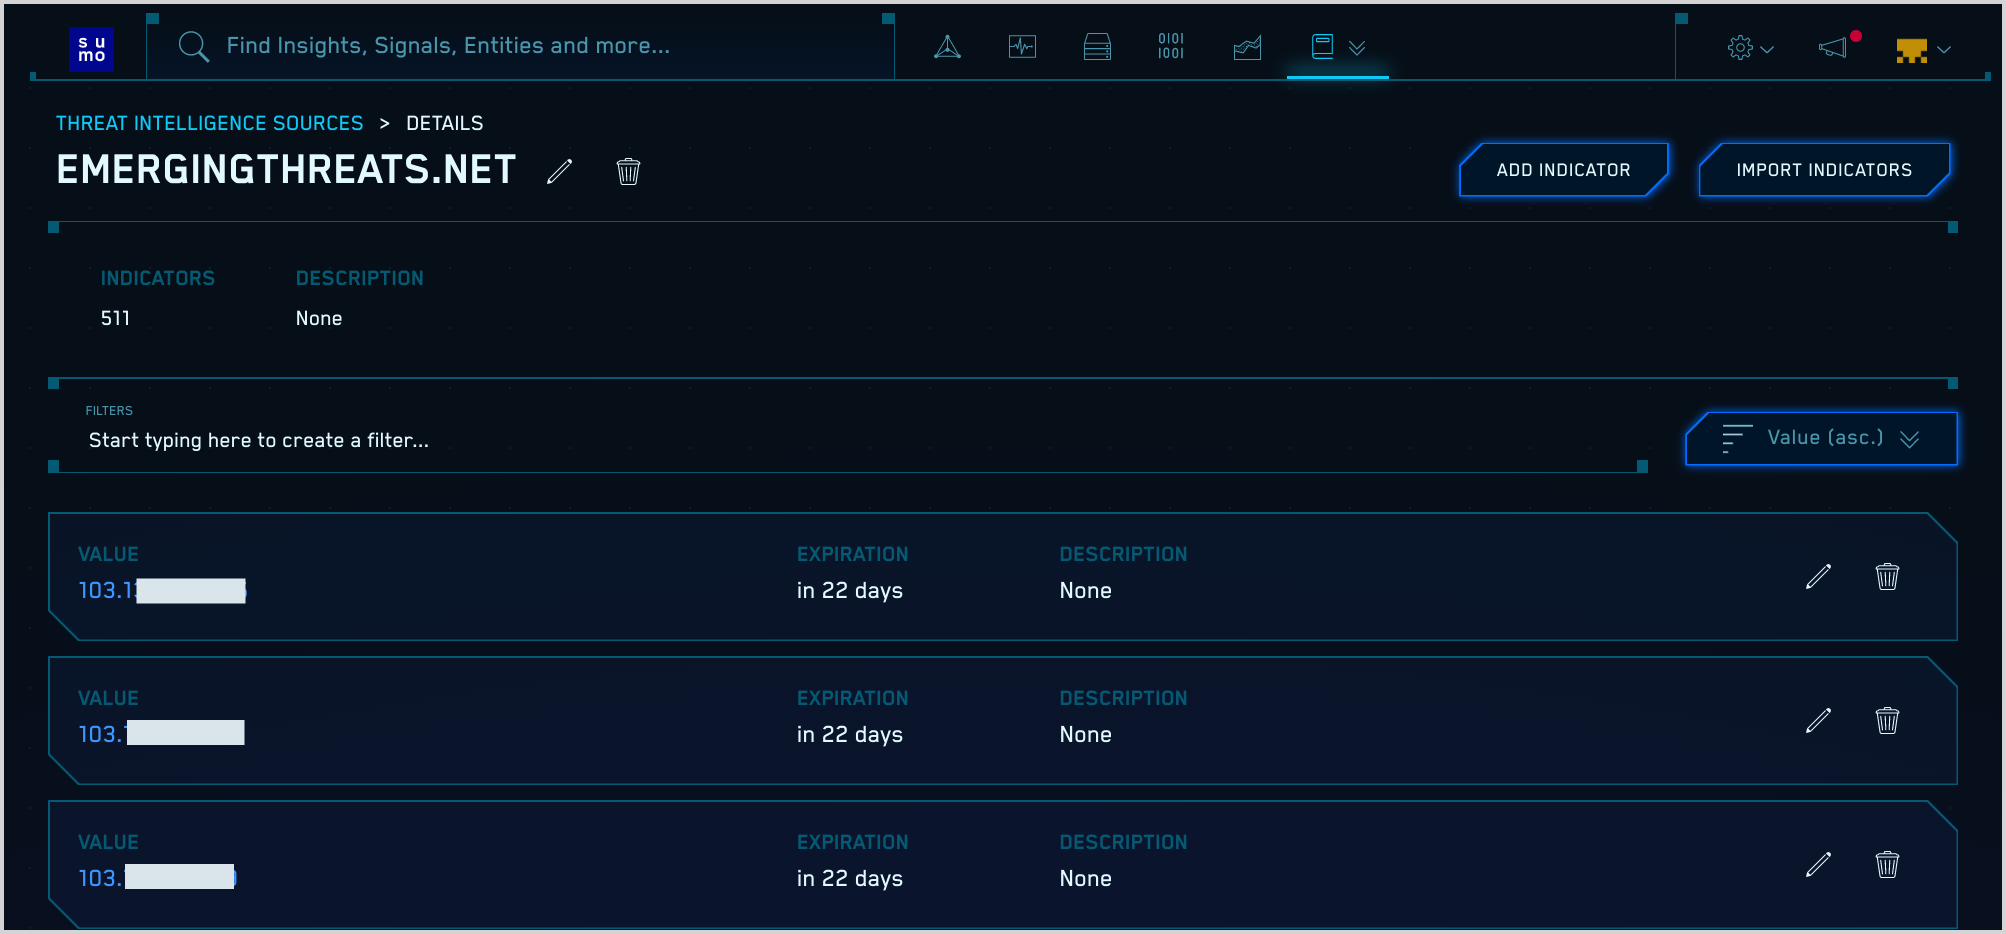2006x934 pixels.
Task: Delete the second indicator row
Action: click(1887, 721)
